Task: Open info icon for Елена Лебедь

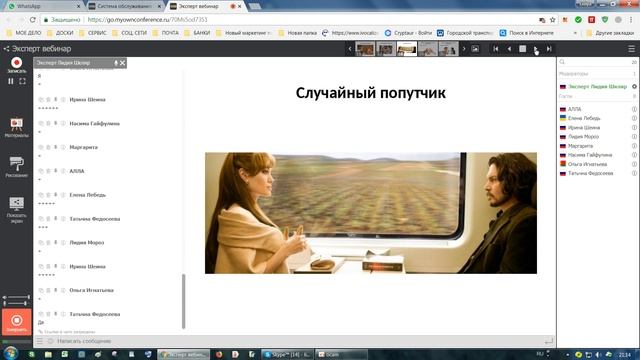Action: coord(634,118)
